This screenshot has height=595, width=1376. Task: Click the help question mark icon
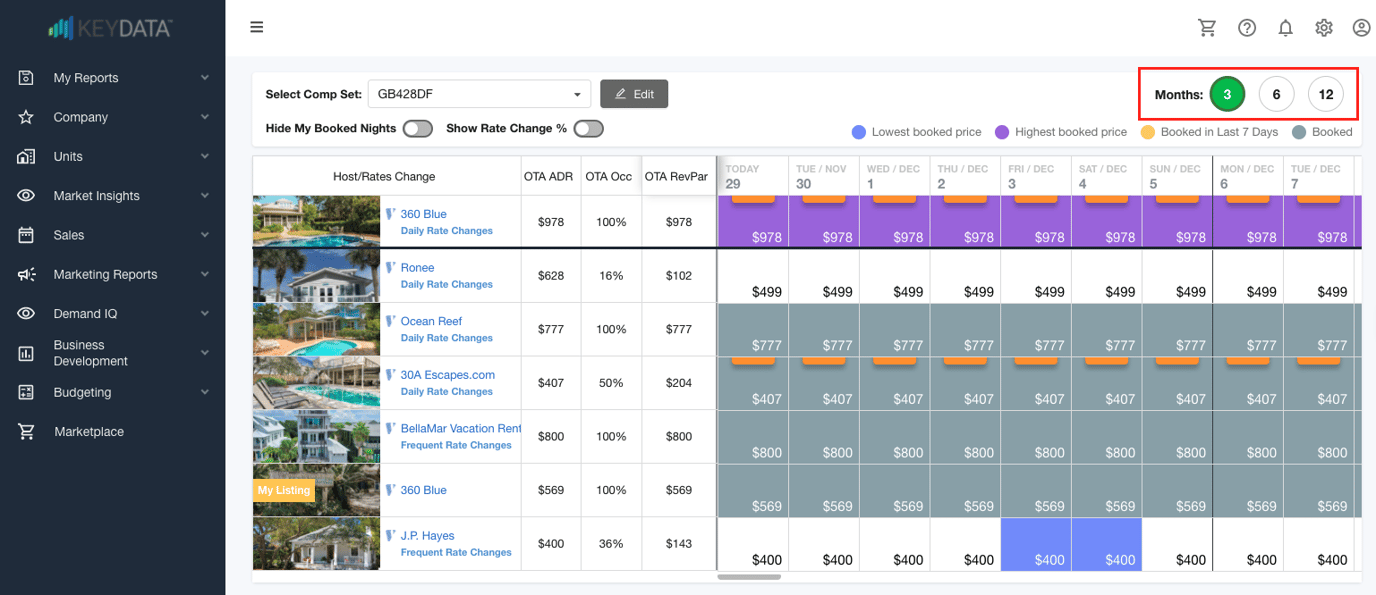point(1246,28)
